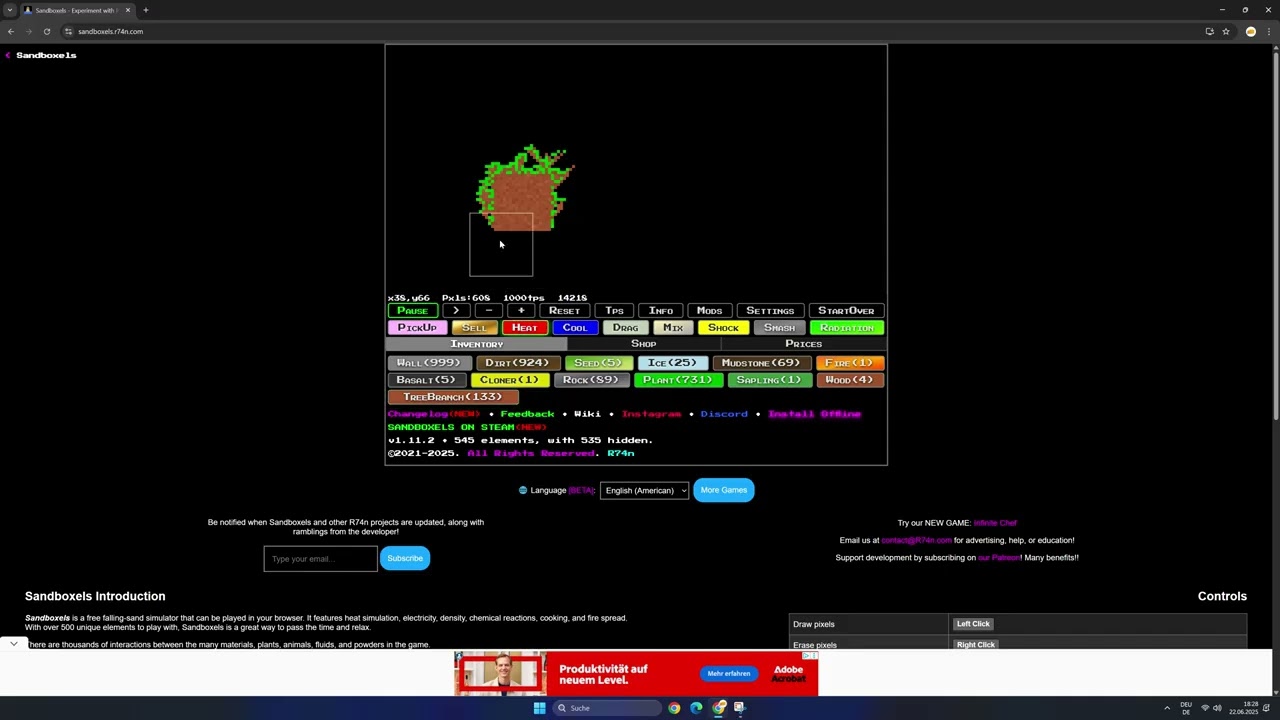The height and width of the screenshot is (720, 1280).
Task: Click the More Games button
Action: click(x=724, y=490)
